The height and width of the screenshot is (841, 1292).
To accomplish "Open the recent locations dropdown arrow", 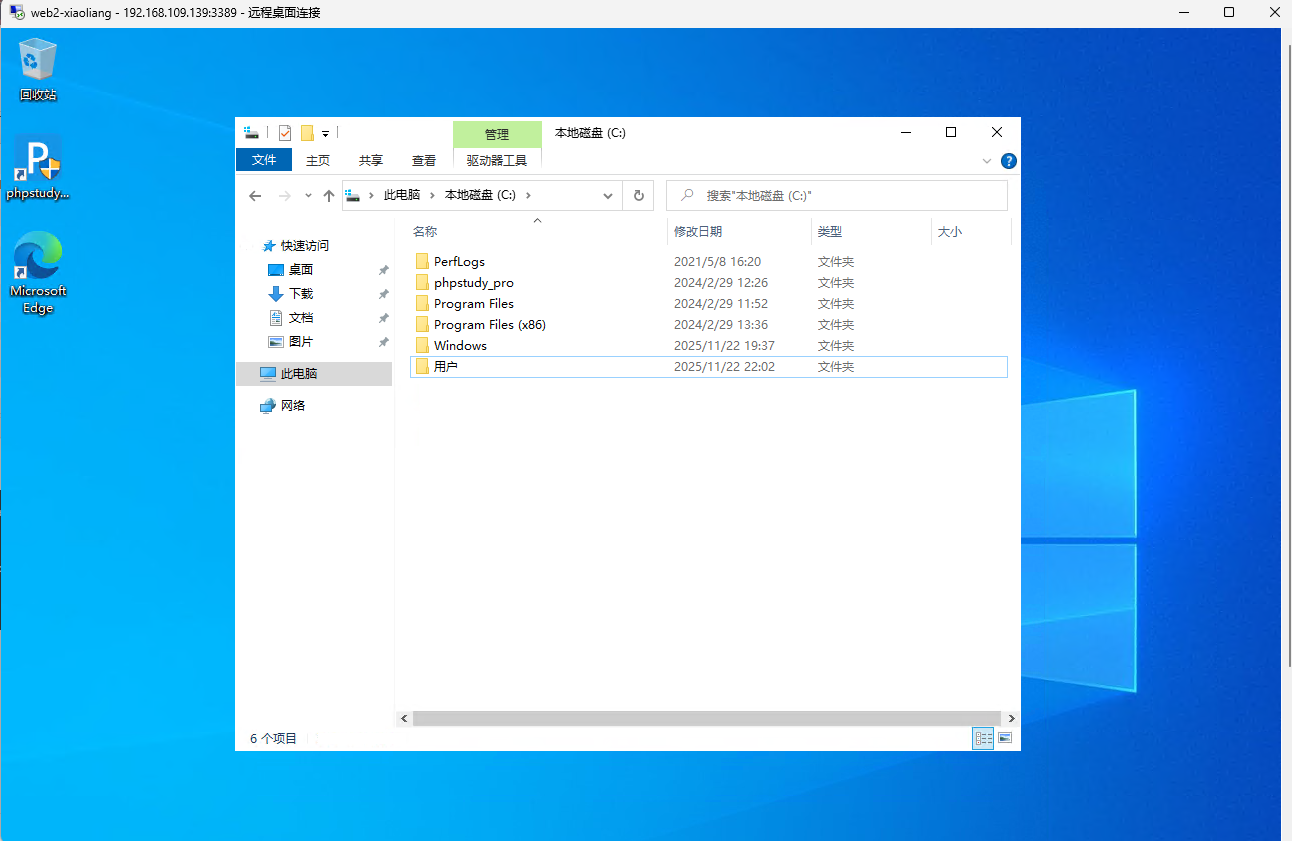I will point(308,196).
